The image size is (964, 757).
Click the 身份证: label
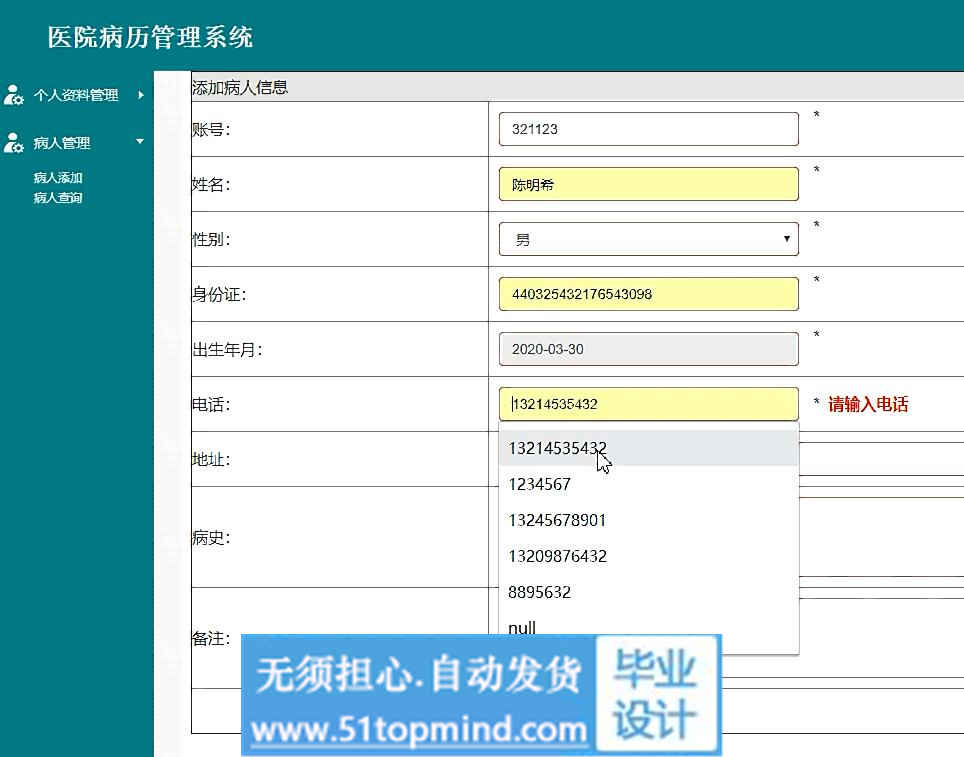[219, 295]
